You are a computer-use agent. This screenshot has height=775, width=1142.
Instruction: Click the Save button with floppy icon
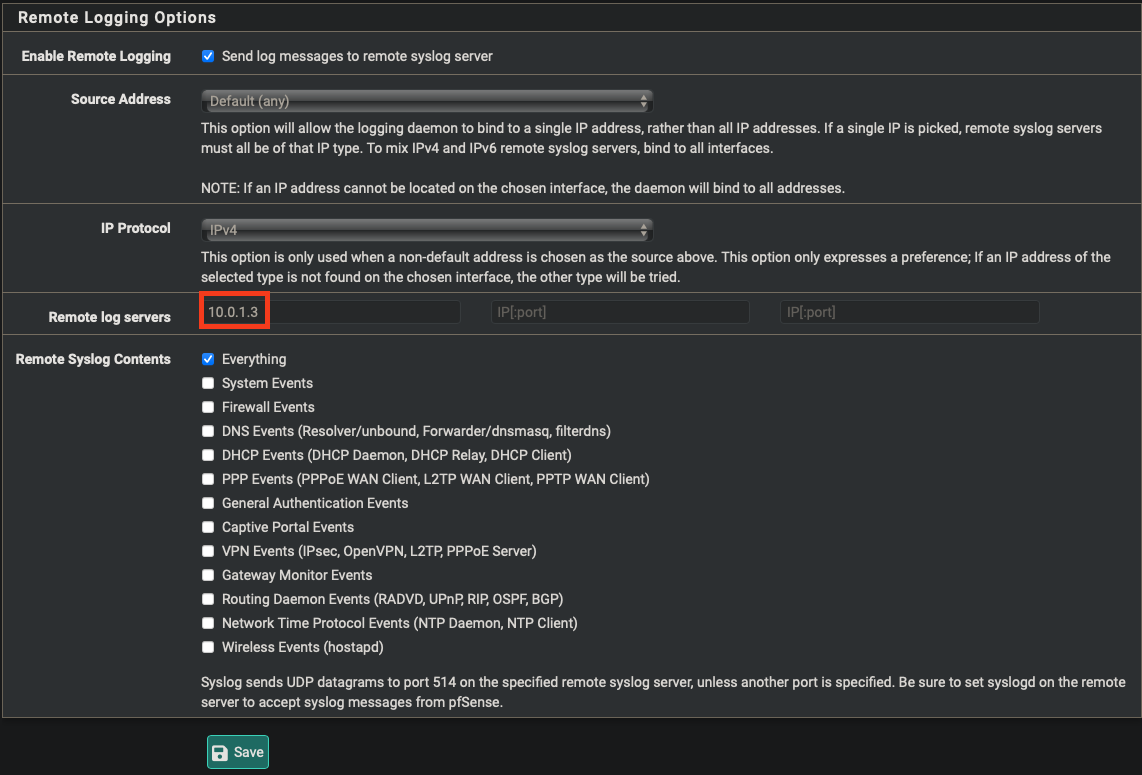[x=238, y=752]
